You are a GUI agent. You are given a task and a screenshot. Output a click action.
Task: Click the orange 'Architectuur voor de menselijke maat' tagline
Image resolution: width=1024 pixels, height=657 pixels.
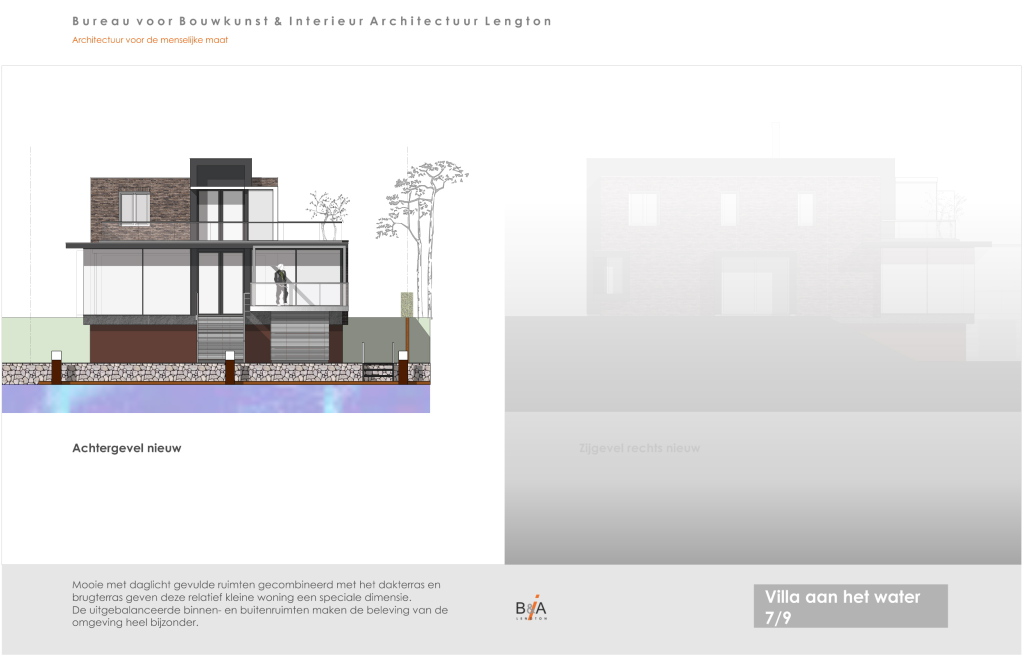(150, 40)
